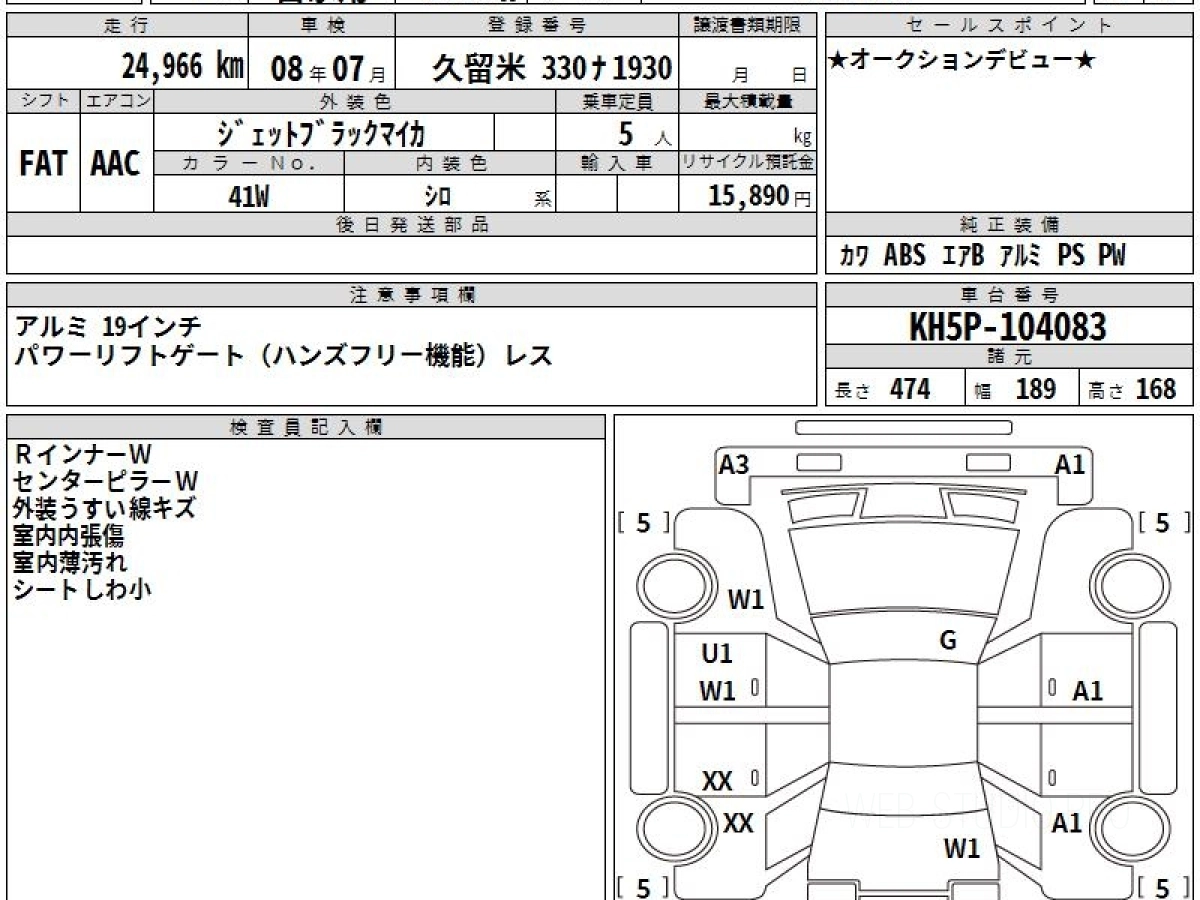Click the 最大積載量 header
Image resolution: width=1200 pixels, height=900 pixels.
point(749,101)
